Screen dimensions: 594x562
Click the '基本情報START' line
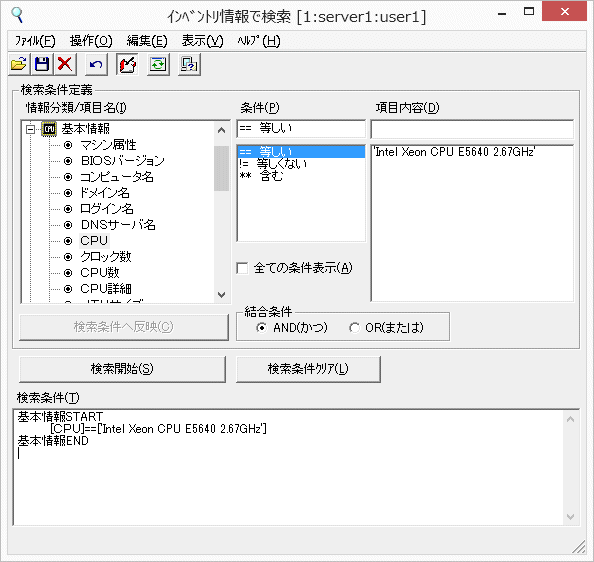coord(60,417)
